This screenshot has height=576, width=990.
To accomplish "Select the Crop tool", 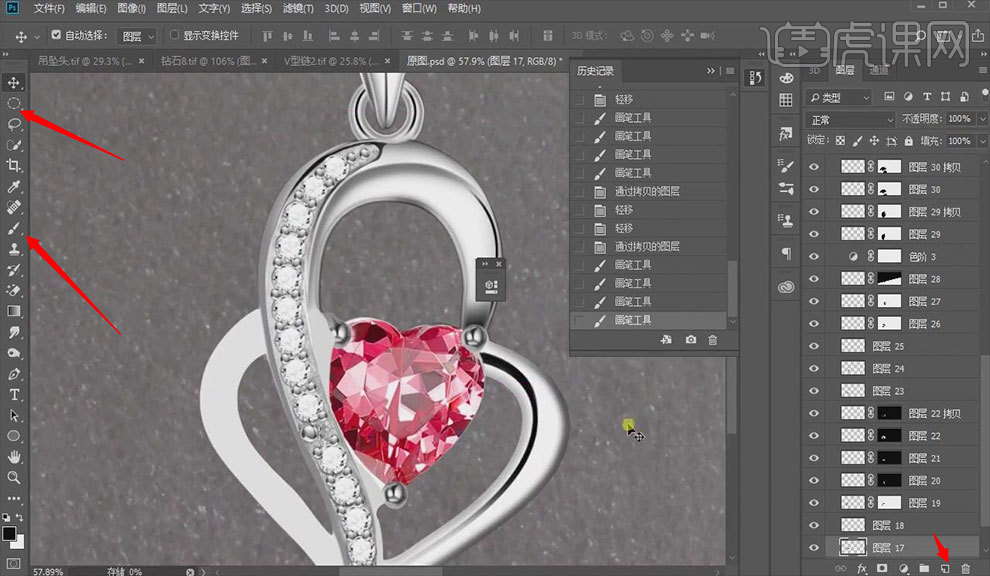I will (14, 166).
